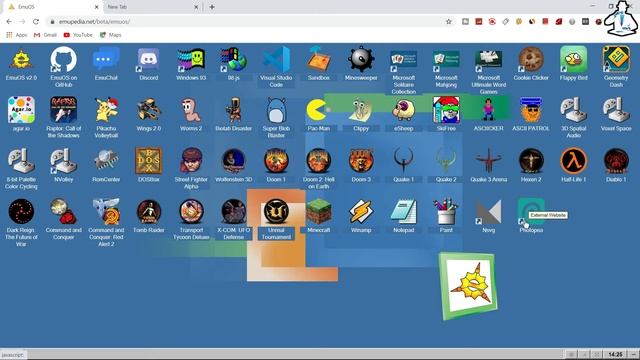The height and width of the screenshot is (360, 640).
Task: Launch Visual Studio Code icon
Action: click(x=276, y=60)
